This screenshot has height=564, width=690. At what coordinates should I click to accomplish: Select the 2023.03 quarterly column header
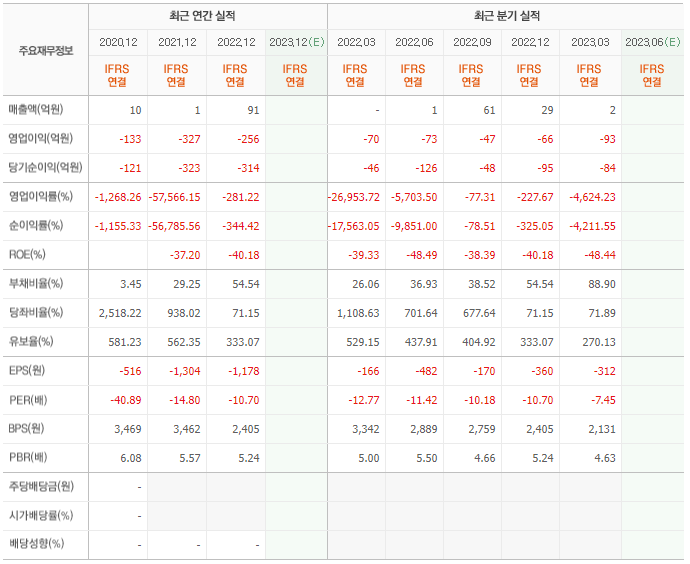pos(590,42)
